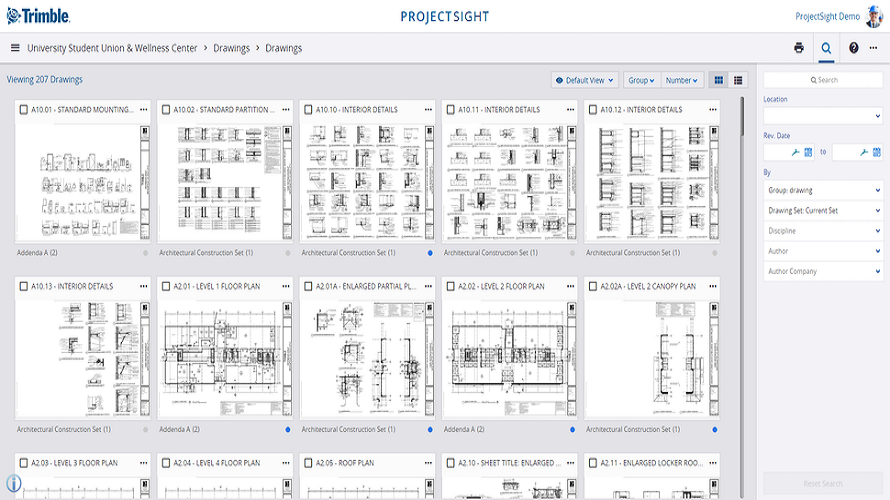Image resolution: width=890 pixels, height=500 pixels.
Task: Click the Reset Search button
Action: [x=823, y=484]
